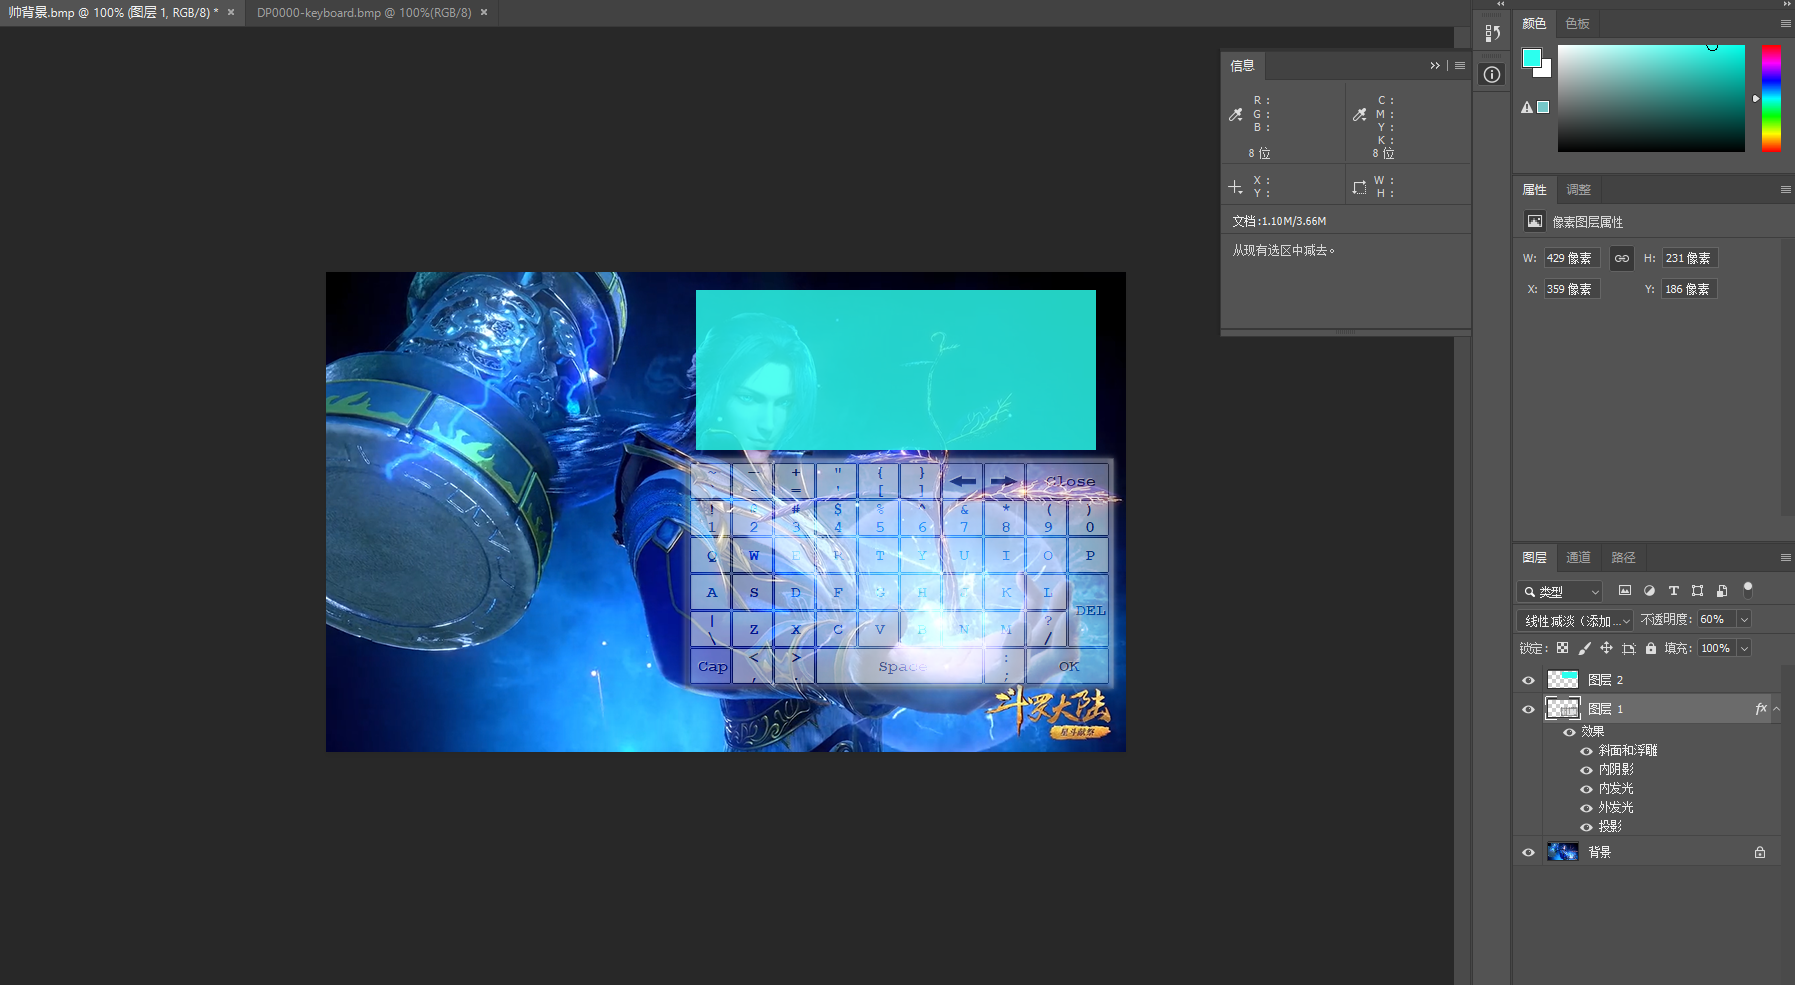This screenshot has height=985, width=1795.
Task: Filter layers by shape layers
Action: point(1697,591)
